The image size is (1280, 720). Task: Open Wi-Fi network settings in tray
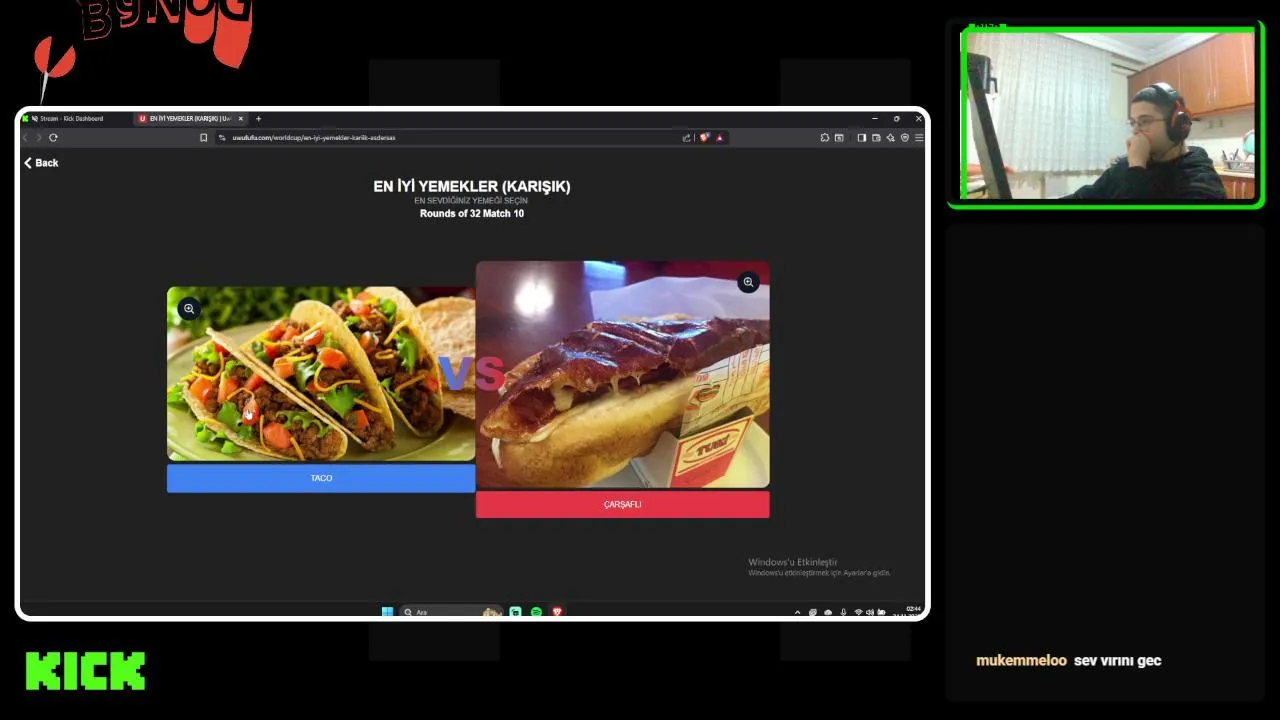click(859, 612)
